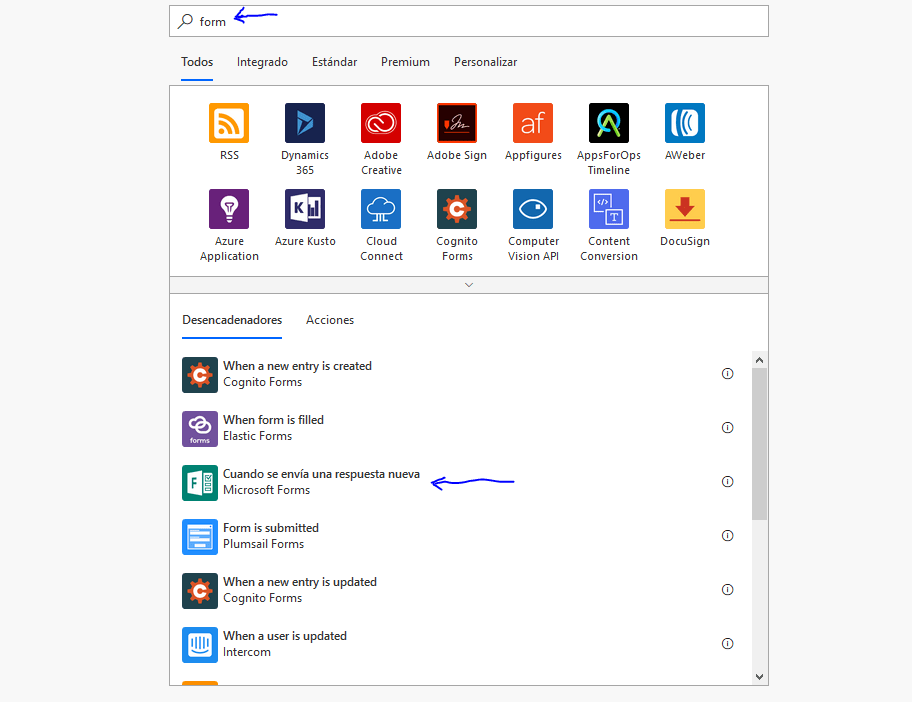Open the Desencadenadores tab
Screen dimensions: 912x702
[231, 320]
